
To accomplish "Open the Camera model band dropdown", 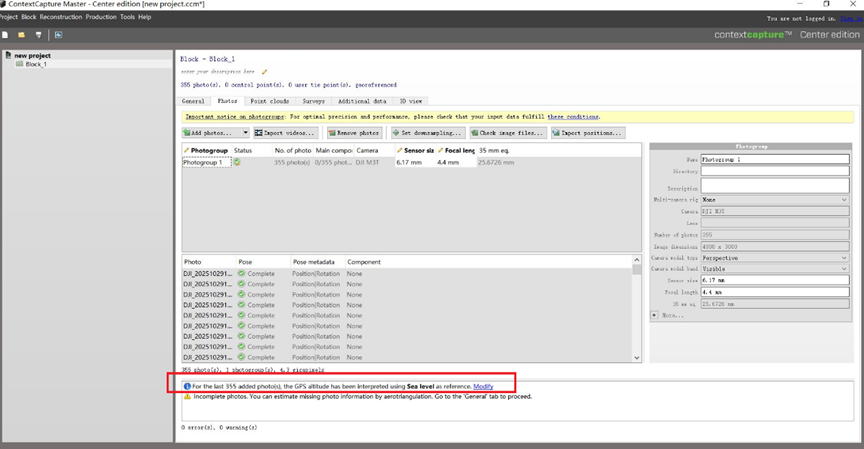I will tap(775, 269).
